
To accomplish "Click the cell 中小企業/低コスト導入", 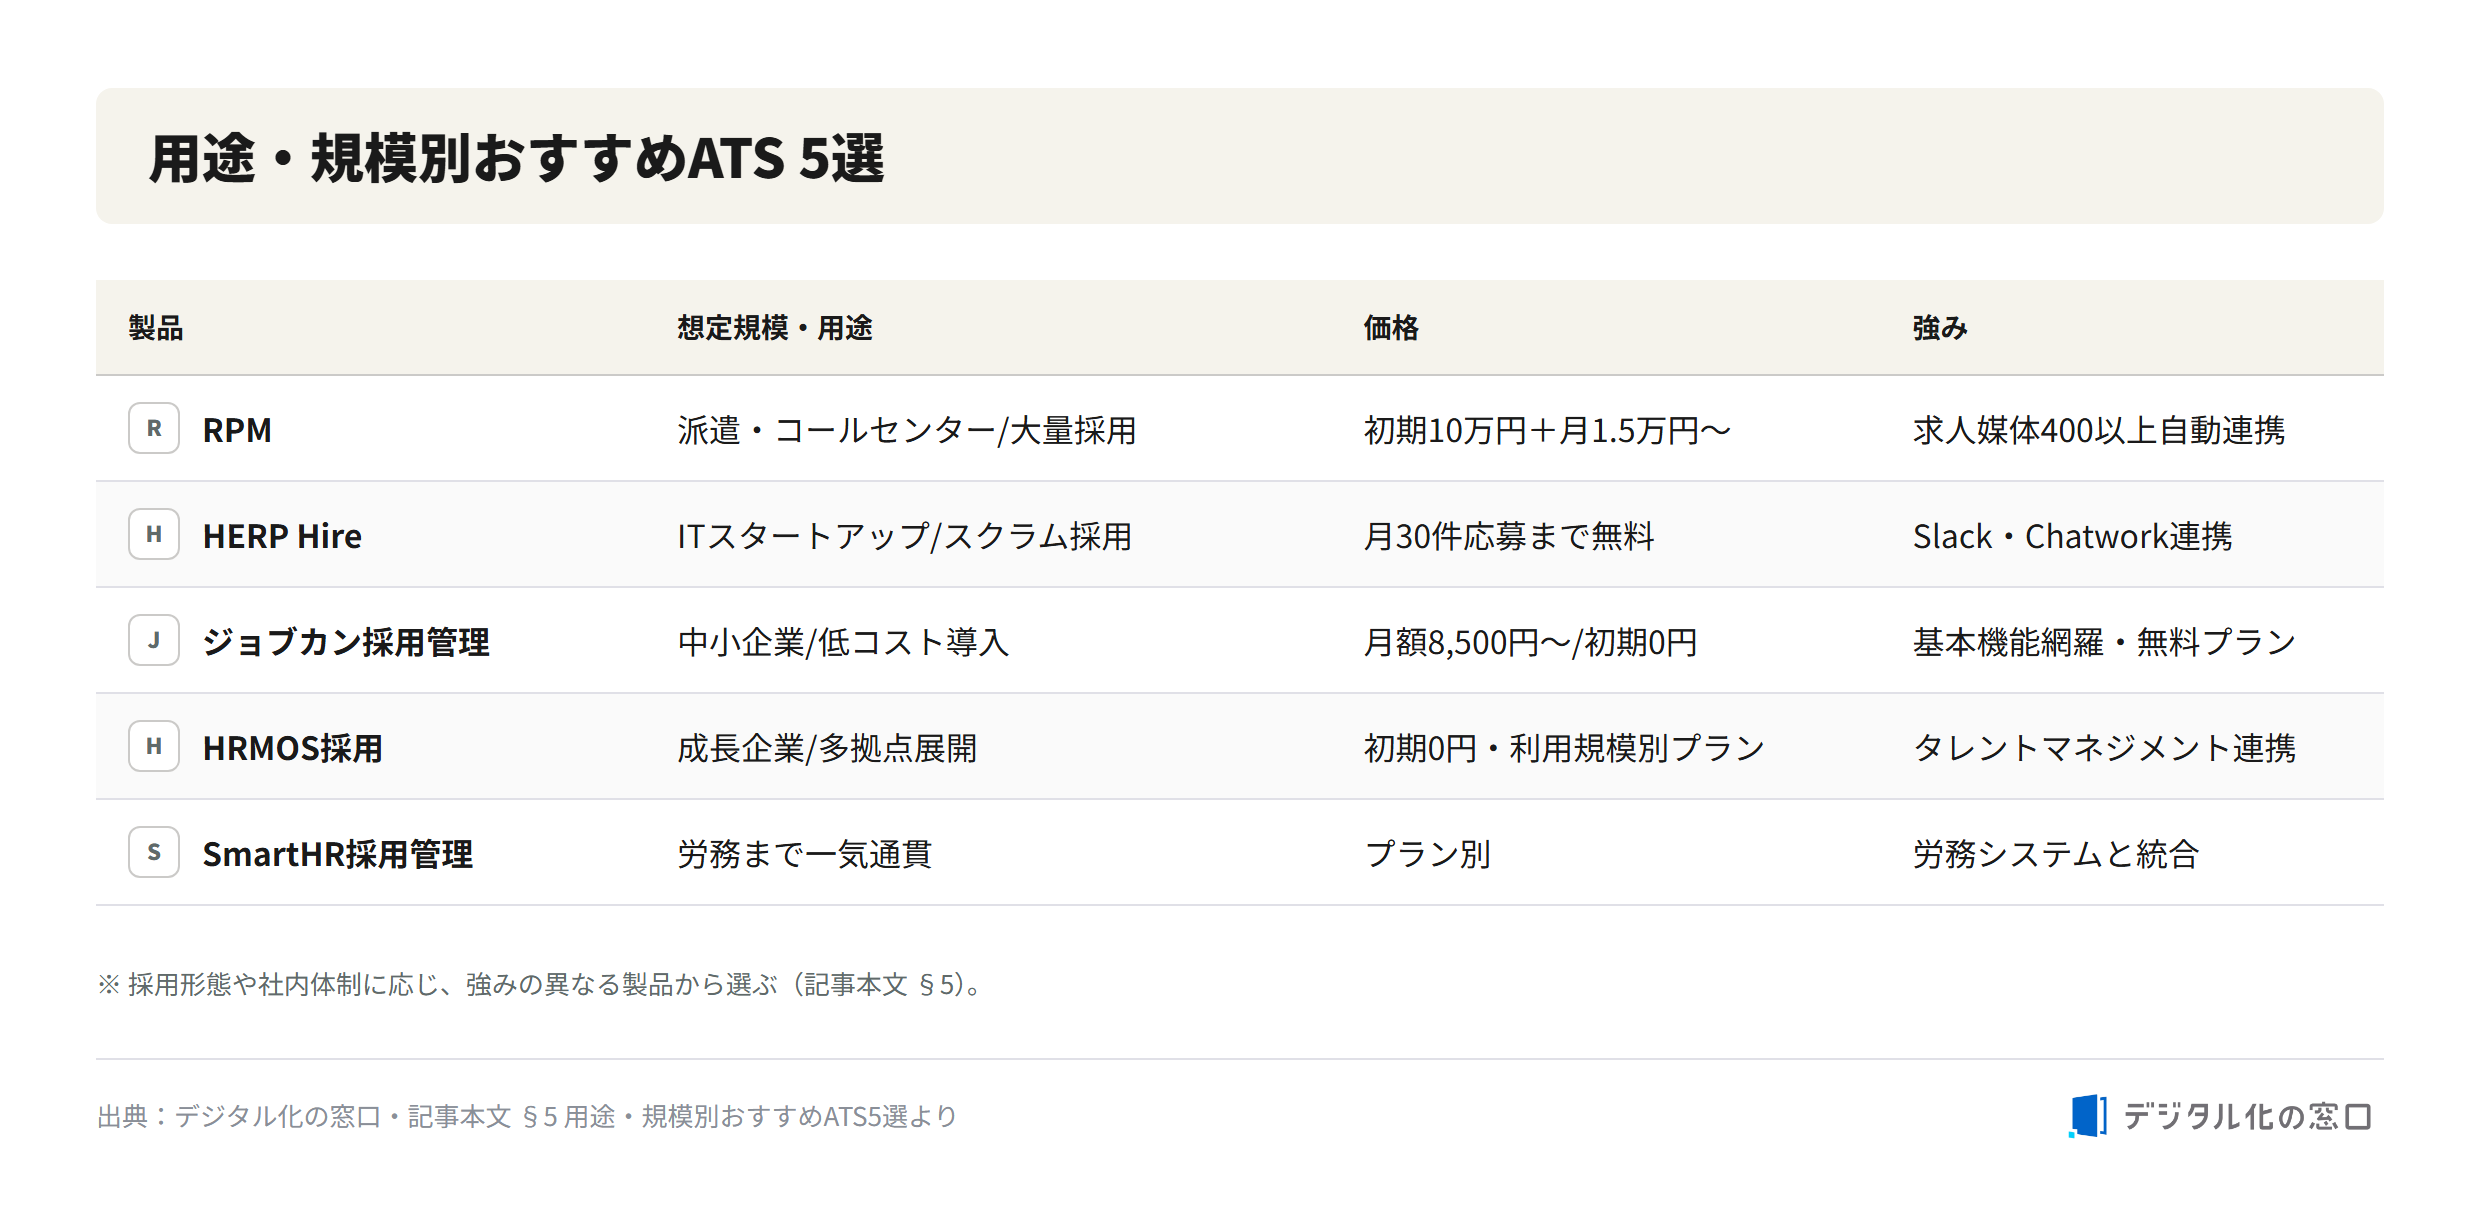I will pos(843,642).
